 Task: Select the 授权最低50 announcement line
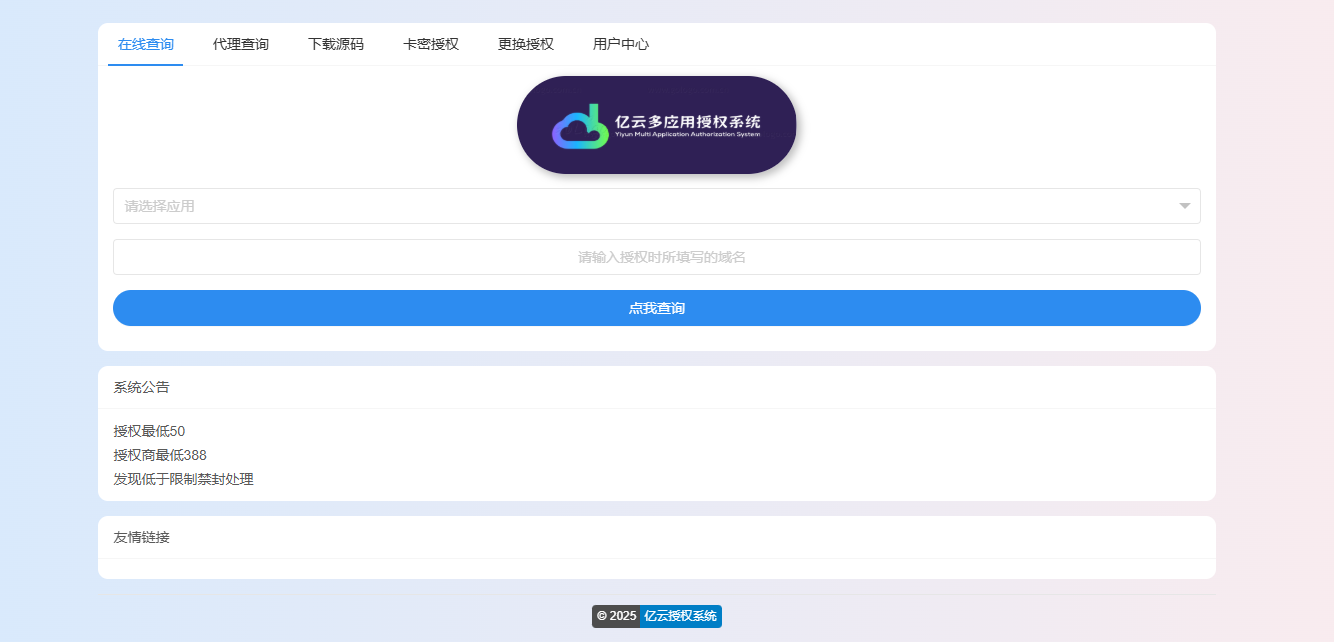tap(149, 431)
